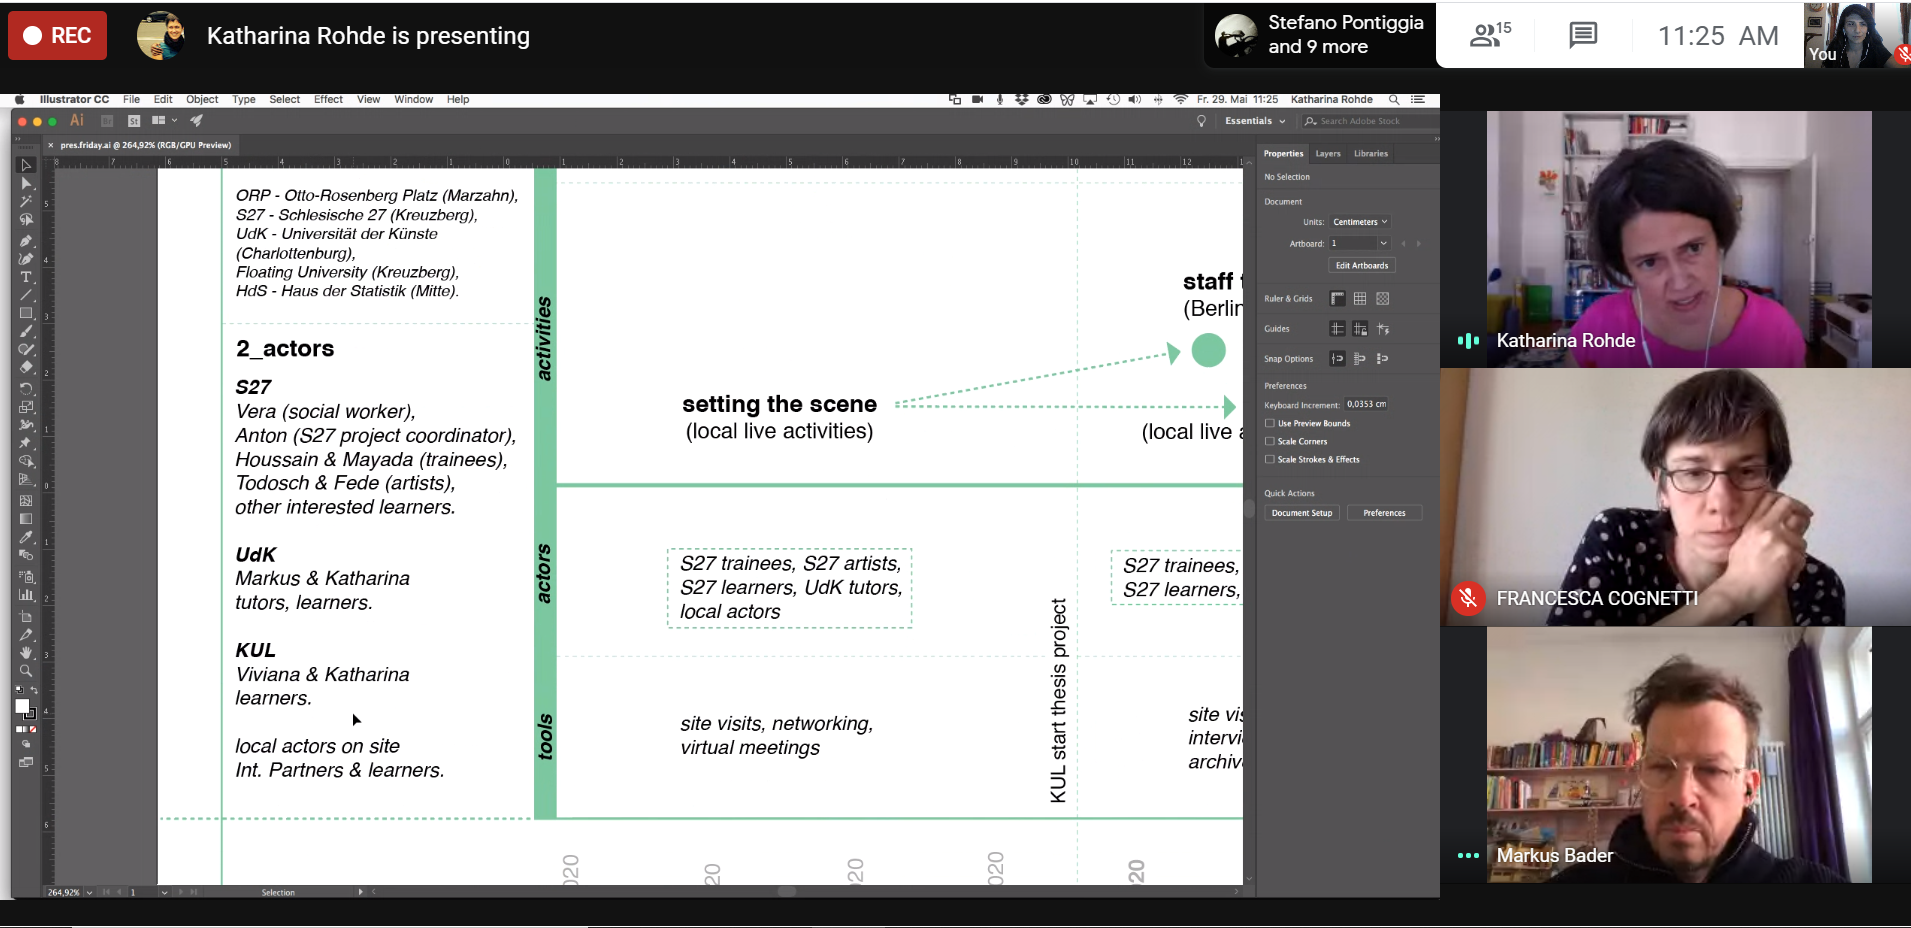Choose the Hand tool

pos(26,653)
